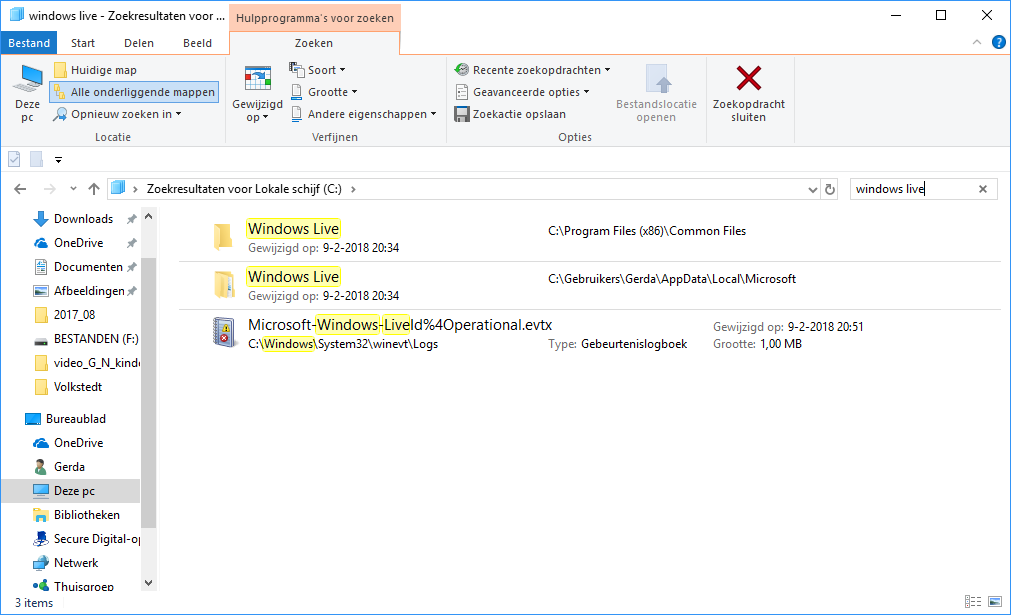Select the Zoeken ribbon tab
This screenshot has height=615, width=1011.
[x=314, y=43]
